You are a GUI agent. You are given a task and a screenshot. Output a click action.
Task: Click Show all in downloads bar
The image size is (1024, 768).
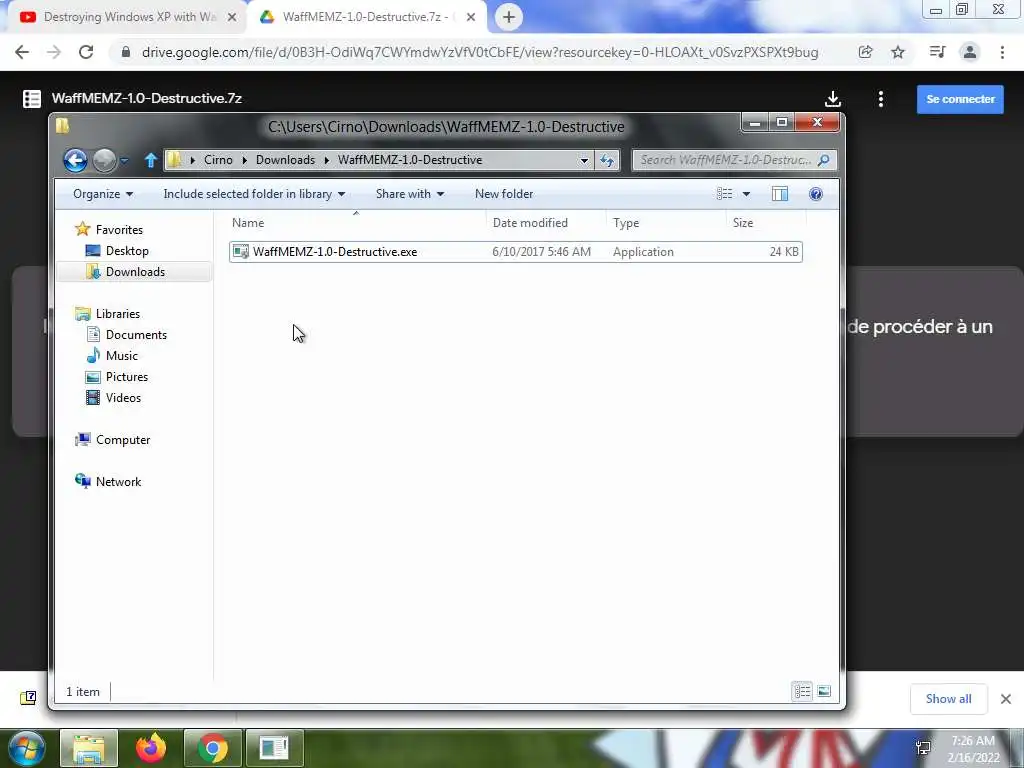(948, 699)
